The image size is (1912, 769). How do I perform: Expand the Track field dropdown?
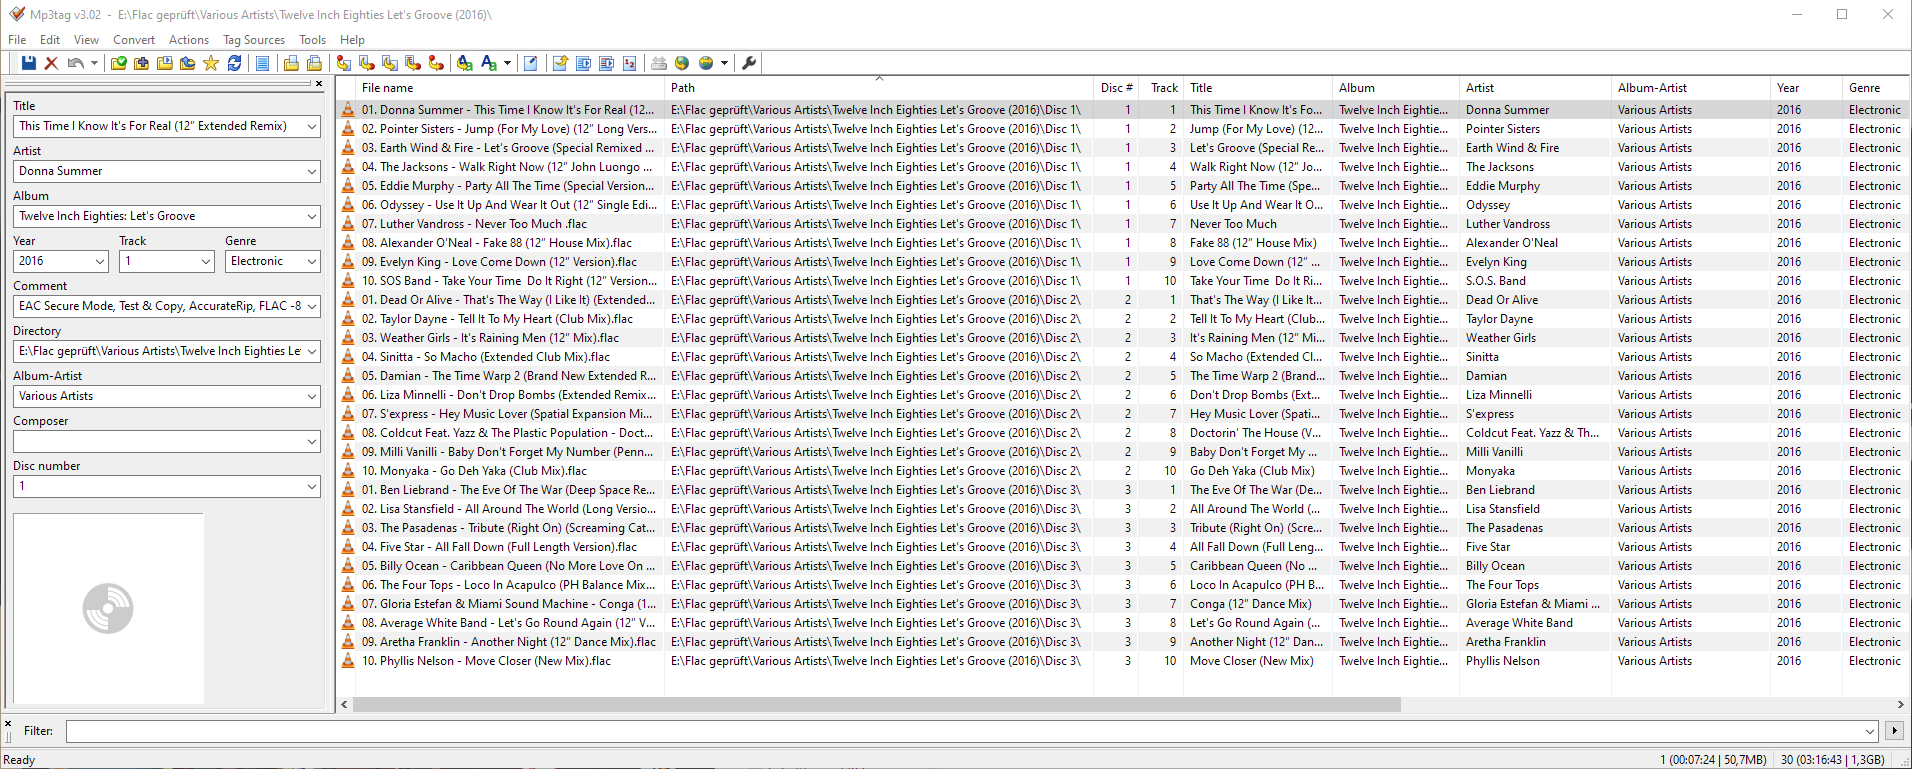coord(206,261)
